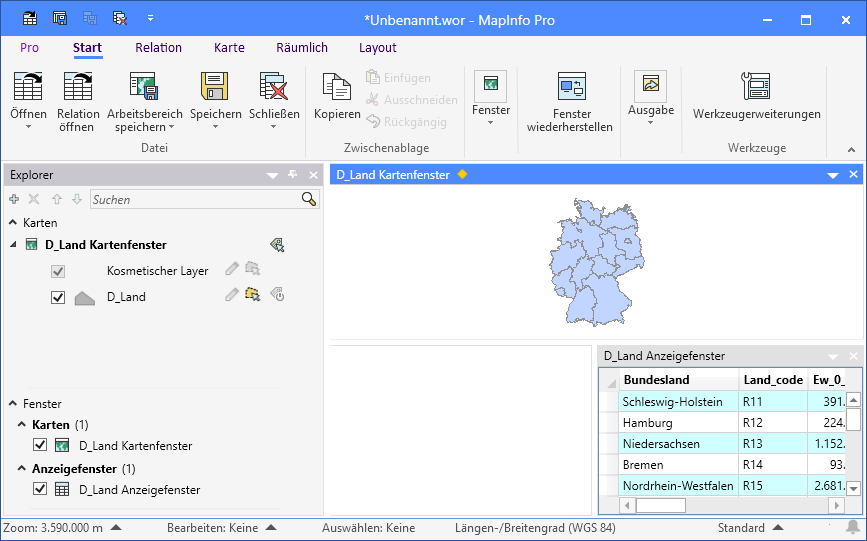Click auto-label icon for D_Land layer
The image size is (867, 541).
277,294
